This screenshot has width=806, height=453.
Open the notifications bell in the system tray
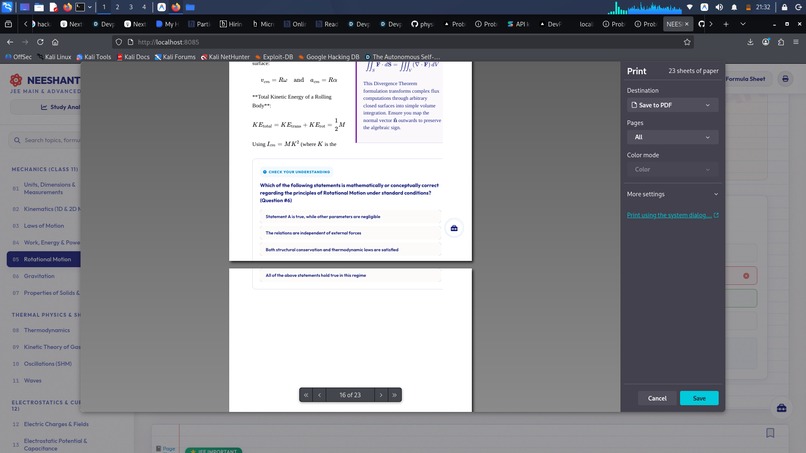coord(734,7)
